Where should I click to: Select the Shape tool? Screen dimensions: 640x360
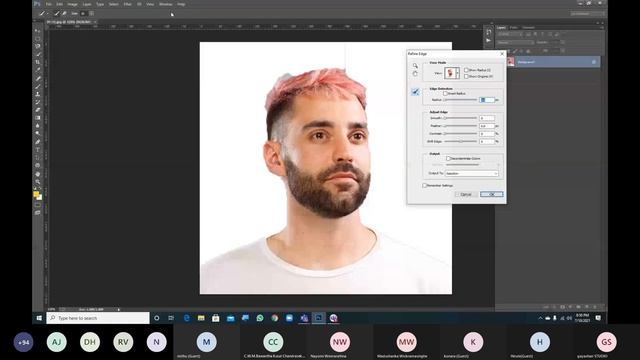(38, 165)
